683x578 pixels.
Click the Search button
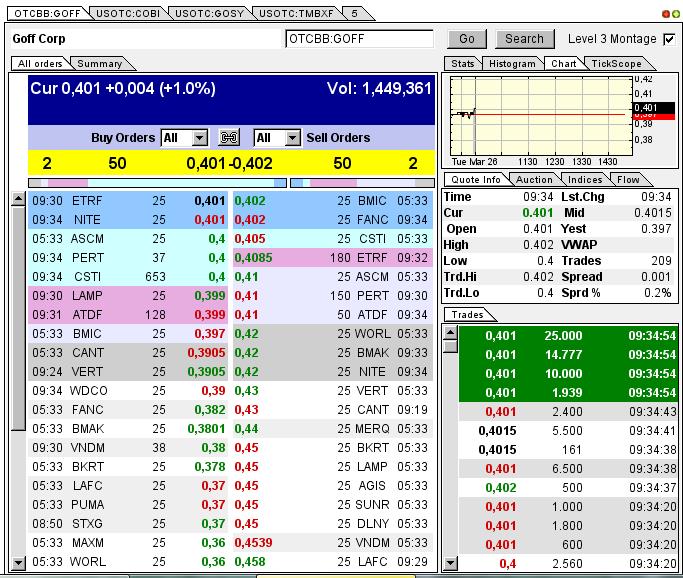524,39
